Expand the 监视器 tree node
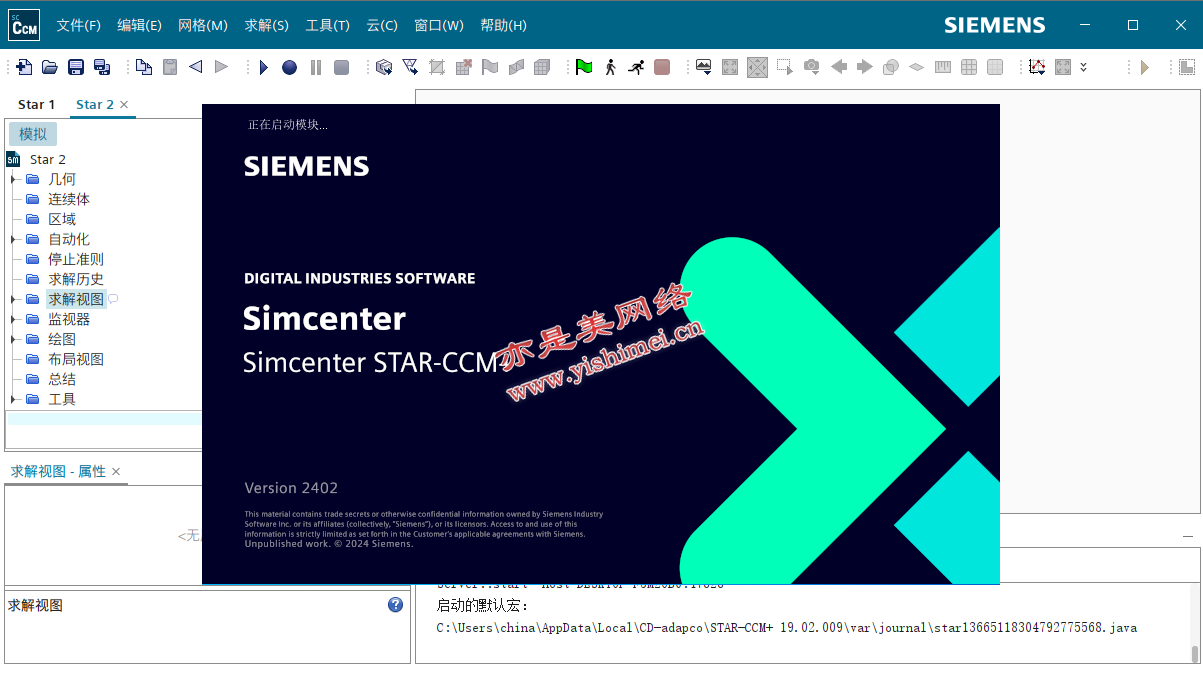The image size is (1203, 689). [x=14, y=319]
